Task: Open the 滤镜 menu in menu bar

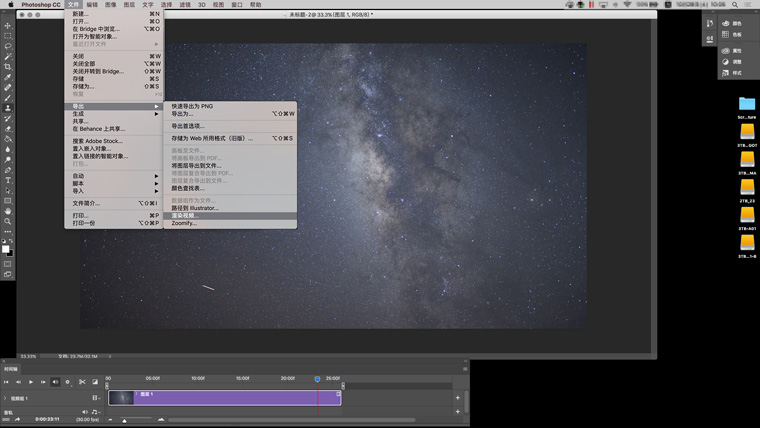Action: tap(185, 4)
